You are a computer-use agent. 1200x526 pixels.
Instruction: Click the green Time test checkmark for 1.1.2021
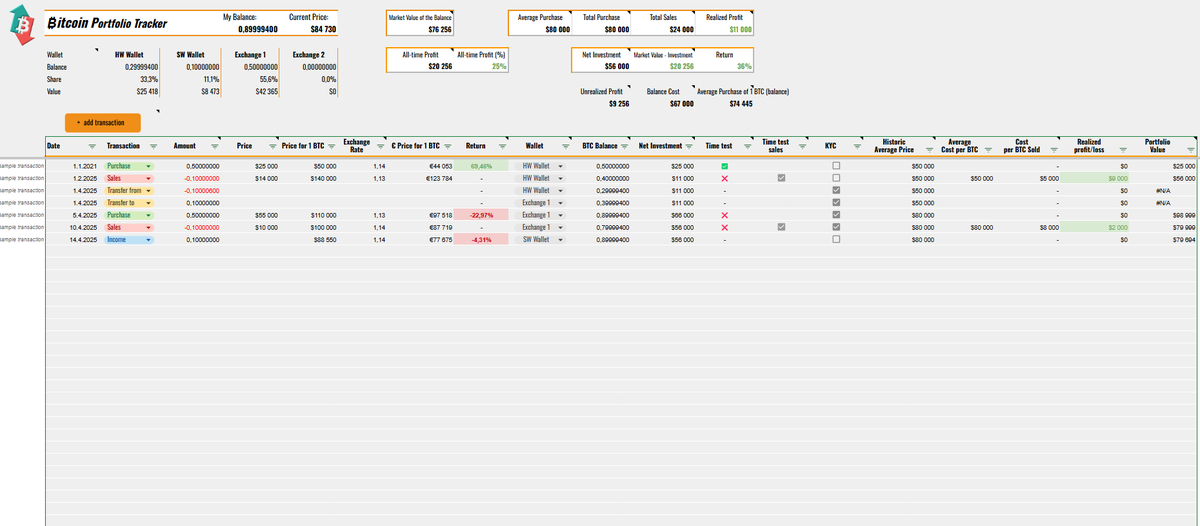click(x=724, y=166)
